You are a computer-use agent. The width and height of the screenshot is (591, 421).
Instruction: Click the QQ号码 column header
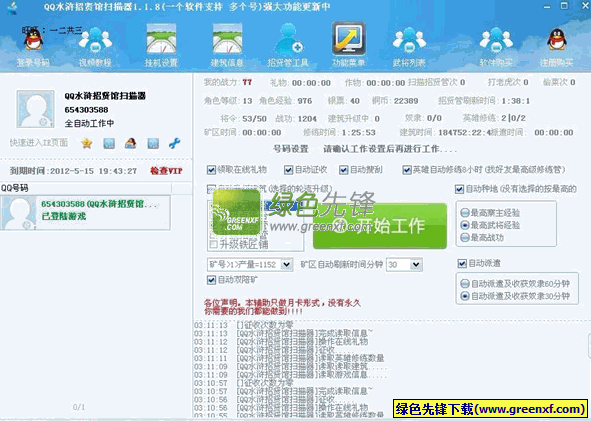86,188
